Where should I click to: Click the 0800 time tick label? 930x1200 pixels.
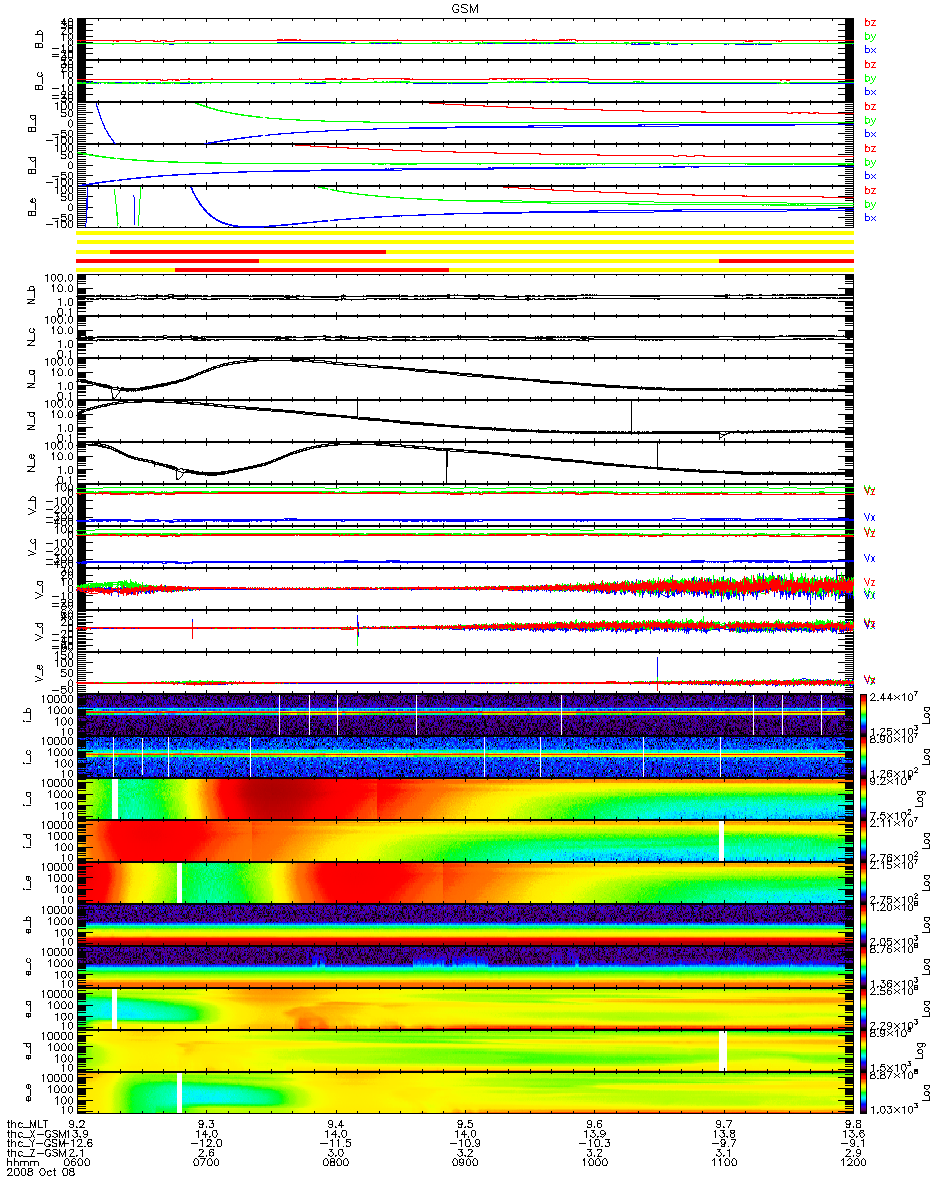pos(336,1163)
